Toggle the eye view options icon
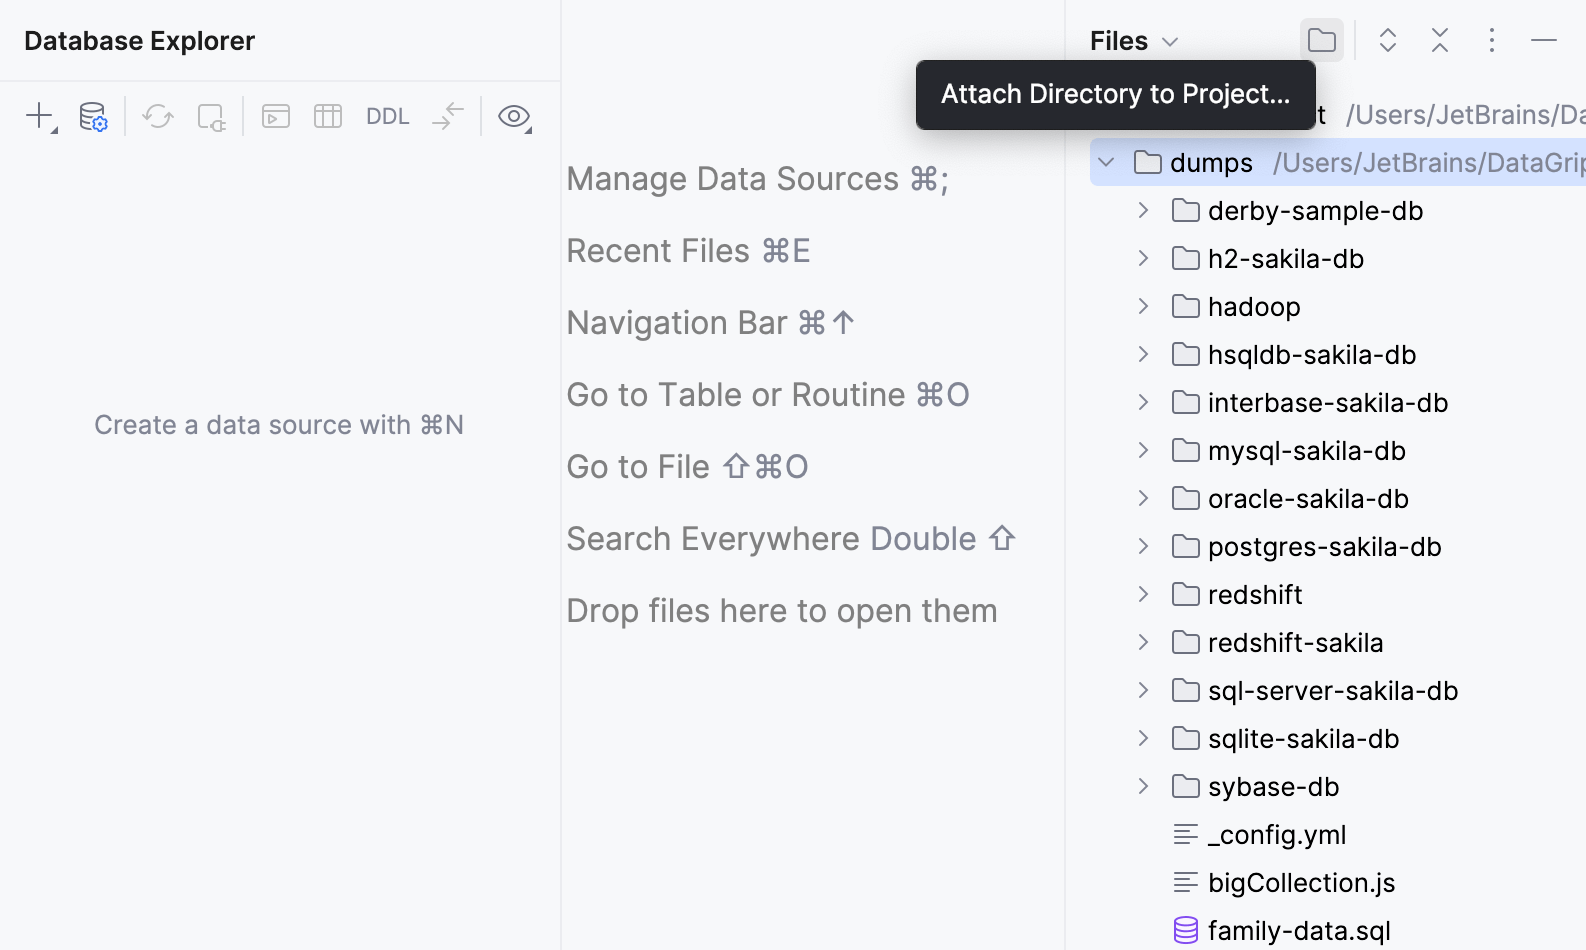 coord(514,116)
